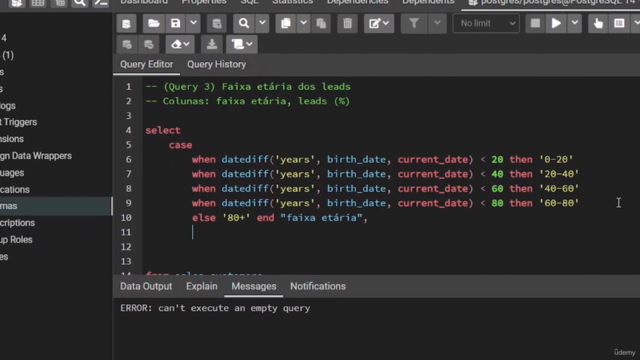640x360 pixels.
Task: Switch to the Properties top tab
Action: [204, 2]
